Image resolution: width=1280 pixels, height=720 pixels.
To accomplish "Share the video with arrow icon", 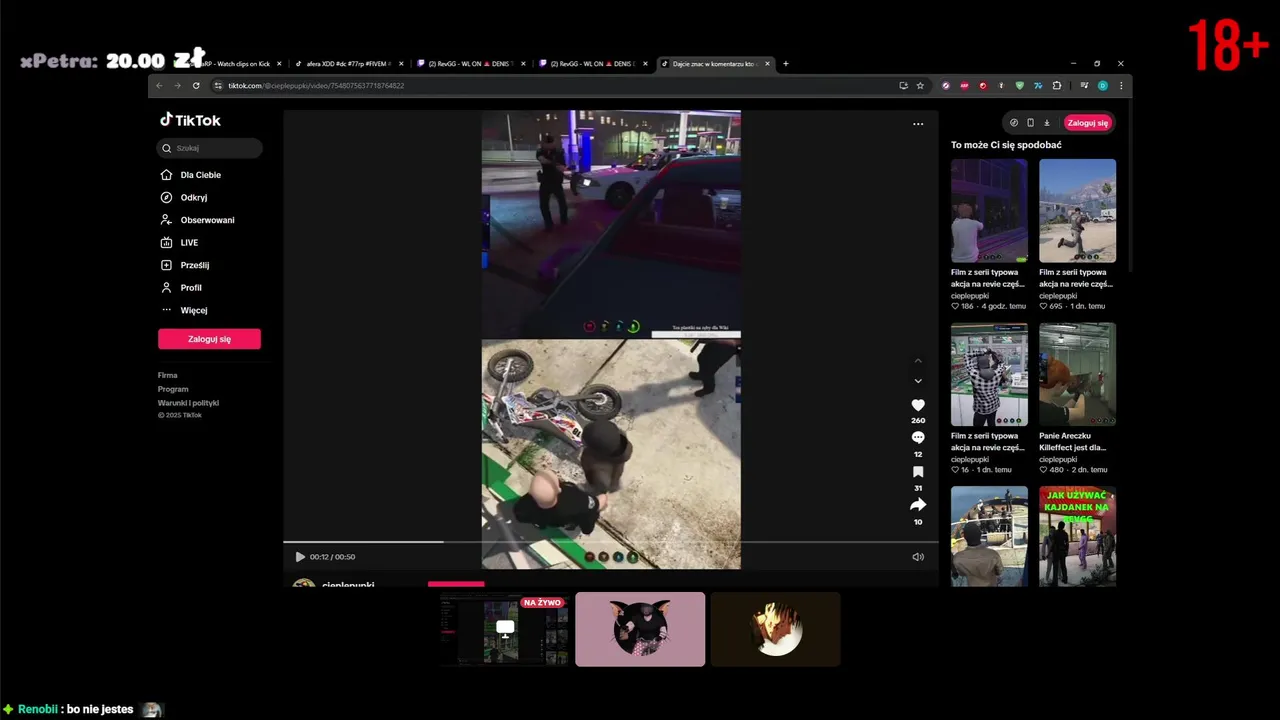I will [x=918, y=505].
